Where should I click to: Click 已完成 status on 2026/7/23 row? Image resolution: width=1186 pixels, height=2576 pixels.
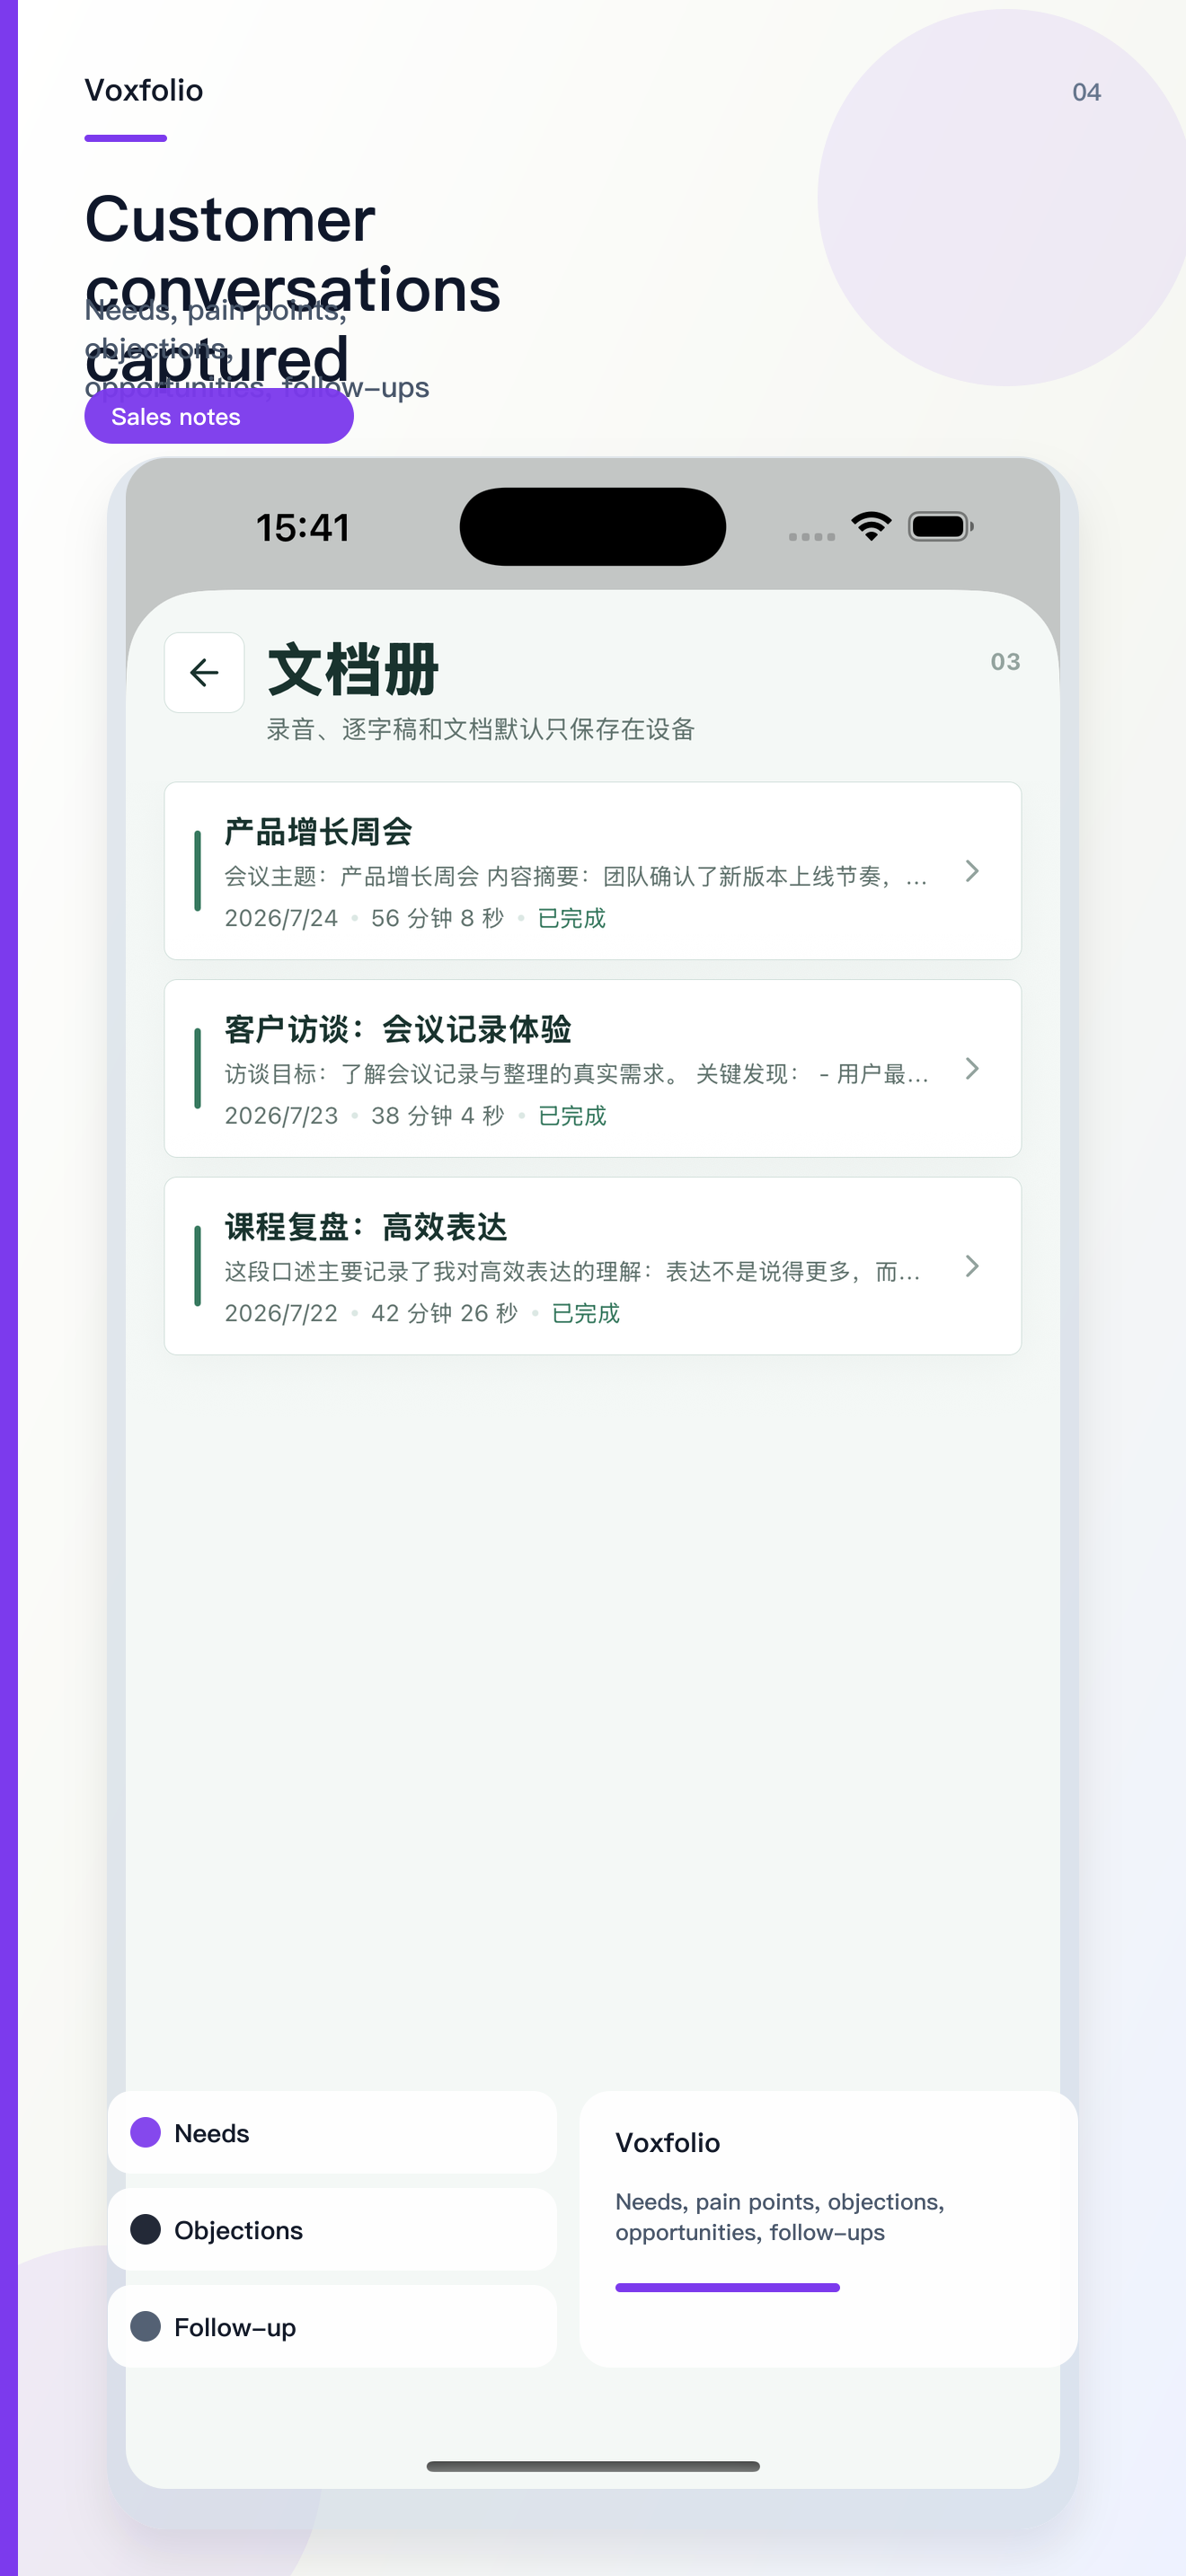click(x=572, y=1116)
